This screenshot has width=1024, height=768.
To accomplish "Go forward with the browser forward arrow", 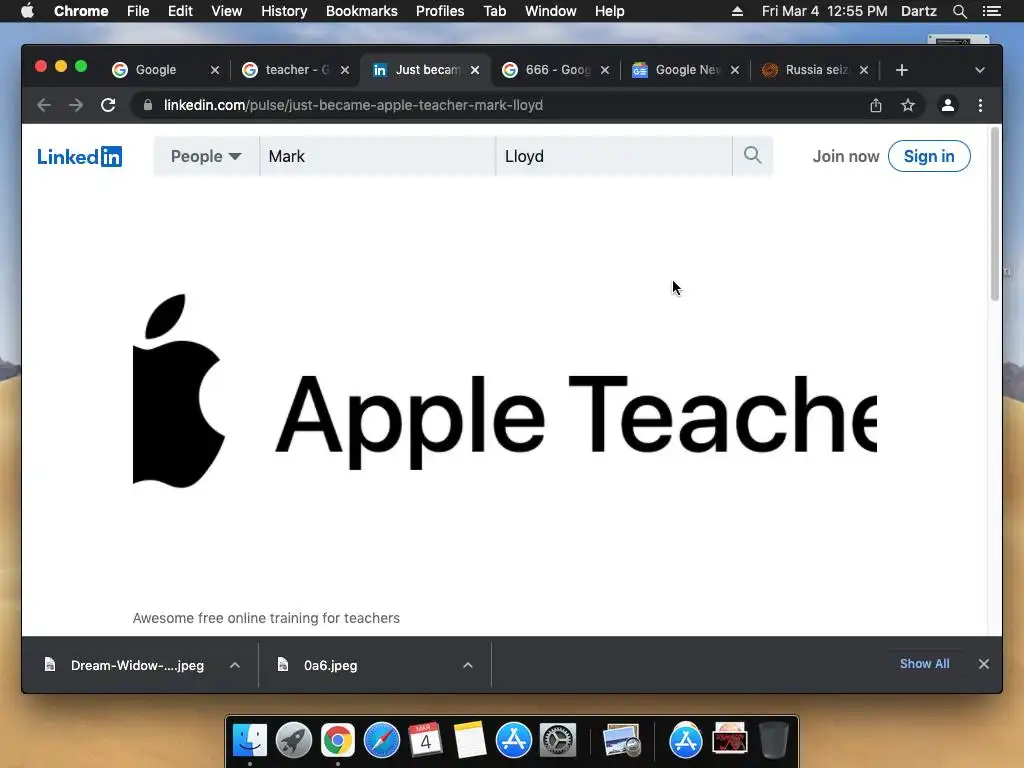I will (76, 105).
